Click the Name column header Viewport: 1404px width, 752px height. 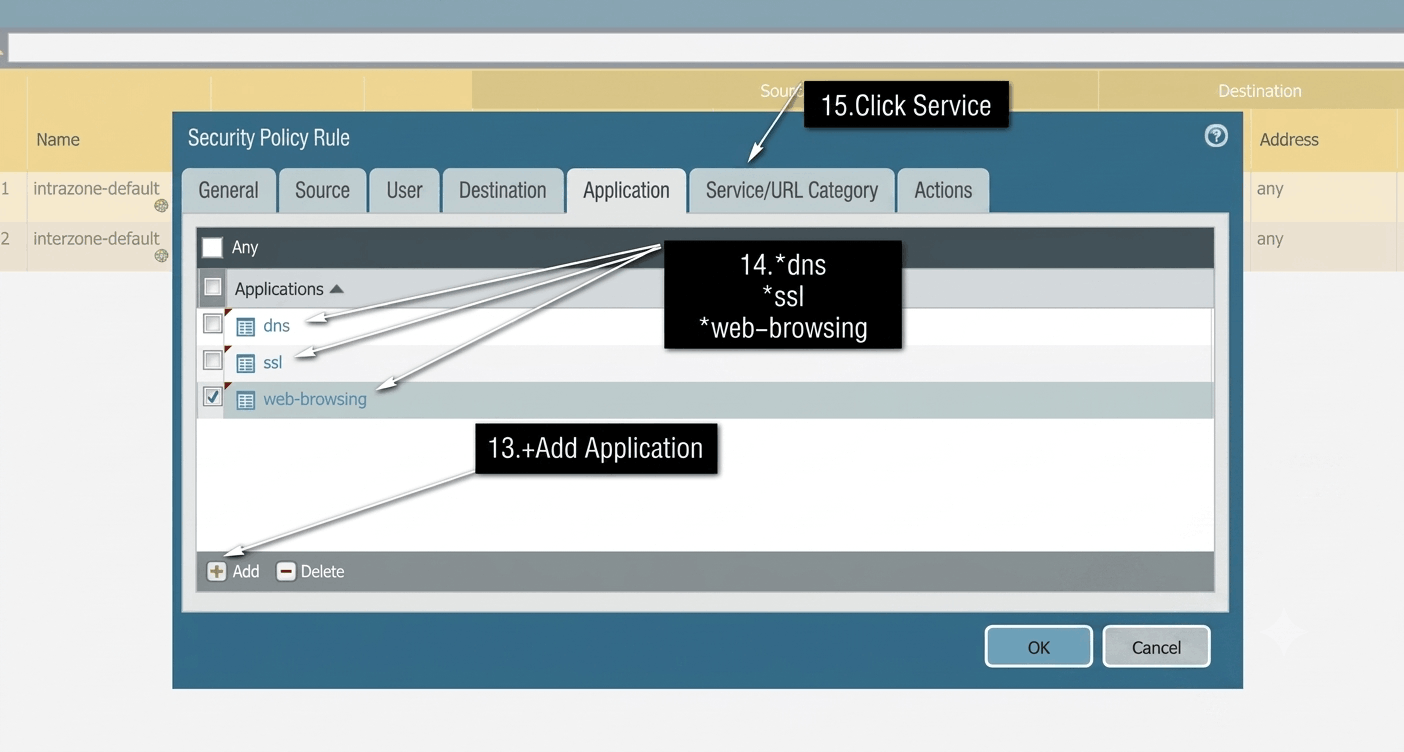(58, 140)
